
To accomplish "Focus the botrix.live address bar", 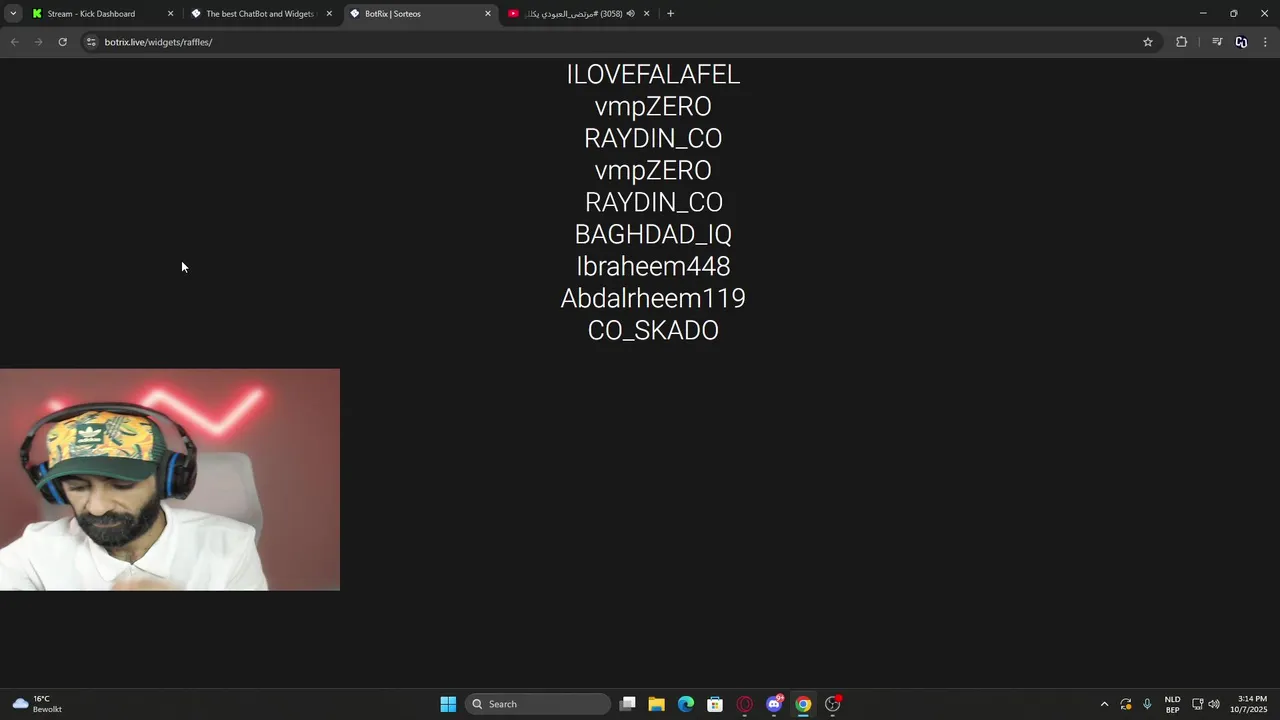I will 620,42.
